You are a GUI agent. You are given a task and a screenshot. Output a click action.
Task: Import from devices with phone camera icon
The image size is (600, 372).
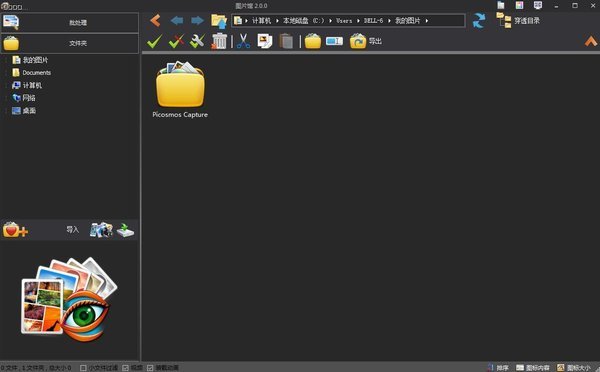point(101,230)
